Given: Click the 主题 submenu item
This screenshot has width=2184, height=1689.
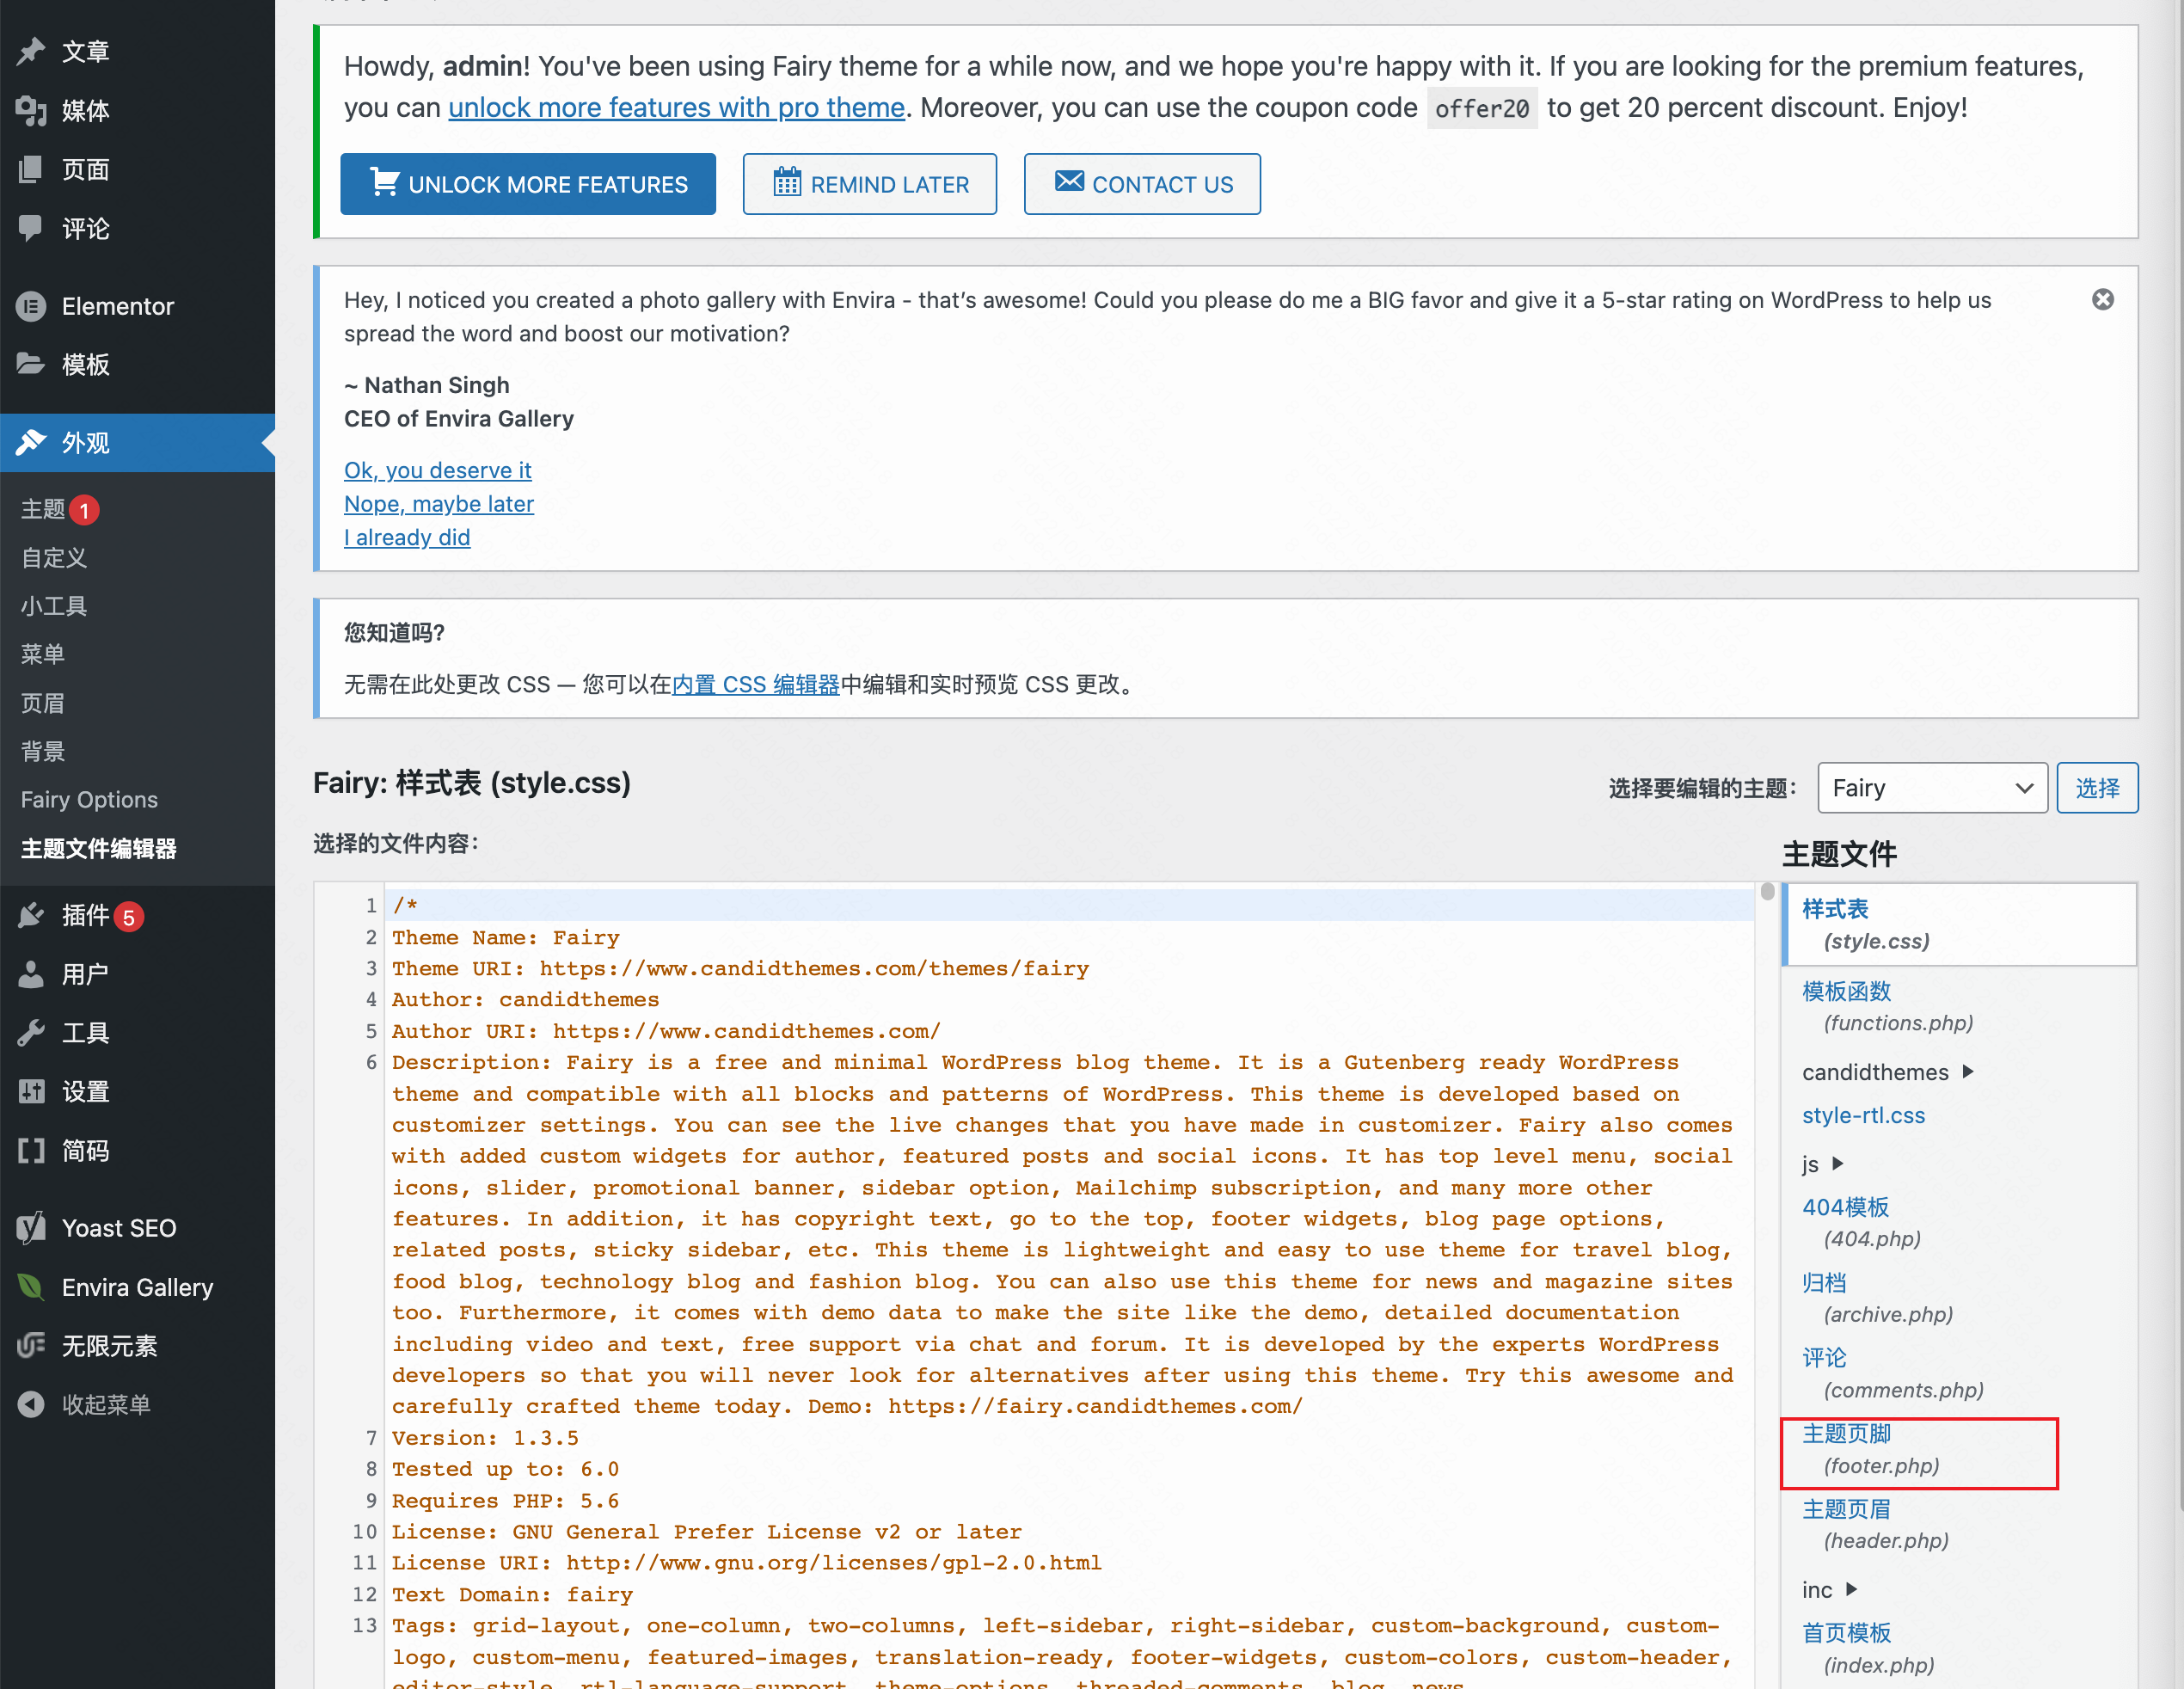Looking at the screenshot, I should 43,510.
